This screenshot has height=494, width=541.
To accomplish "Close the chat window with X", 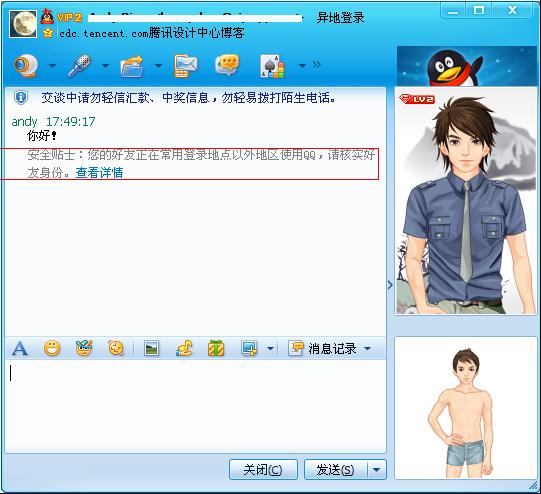I will tap(512, 10).
